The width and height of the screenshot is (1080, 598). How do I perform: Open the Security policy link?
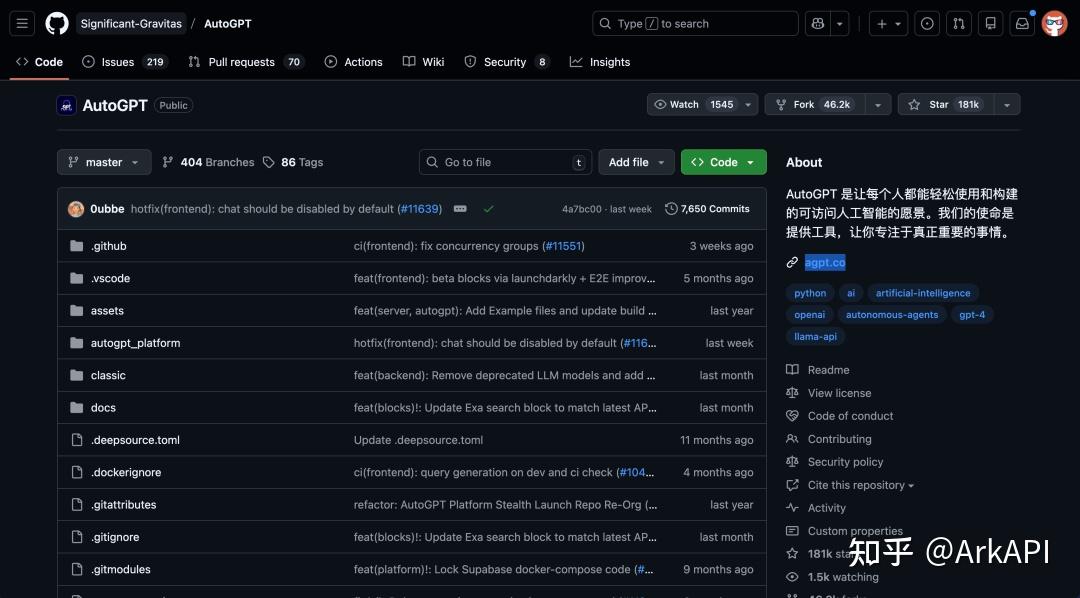click(845, 462)
